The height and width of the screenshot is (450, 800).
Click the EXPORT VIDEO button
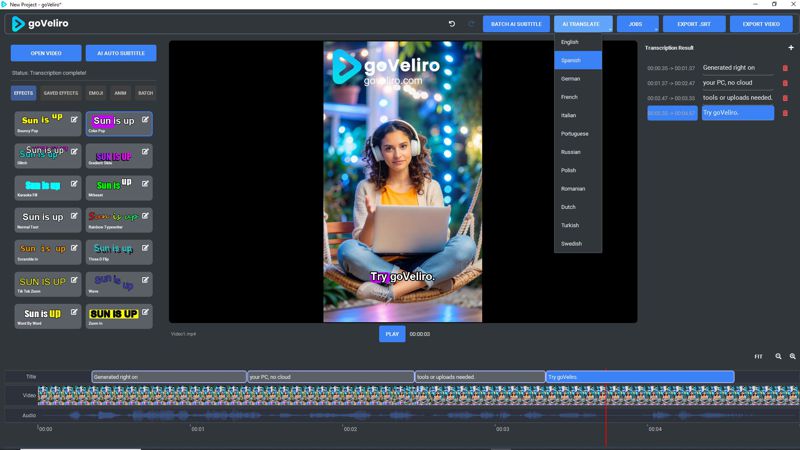point(761,24)
